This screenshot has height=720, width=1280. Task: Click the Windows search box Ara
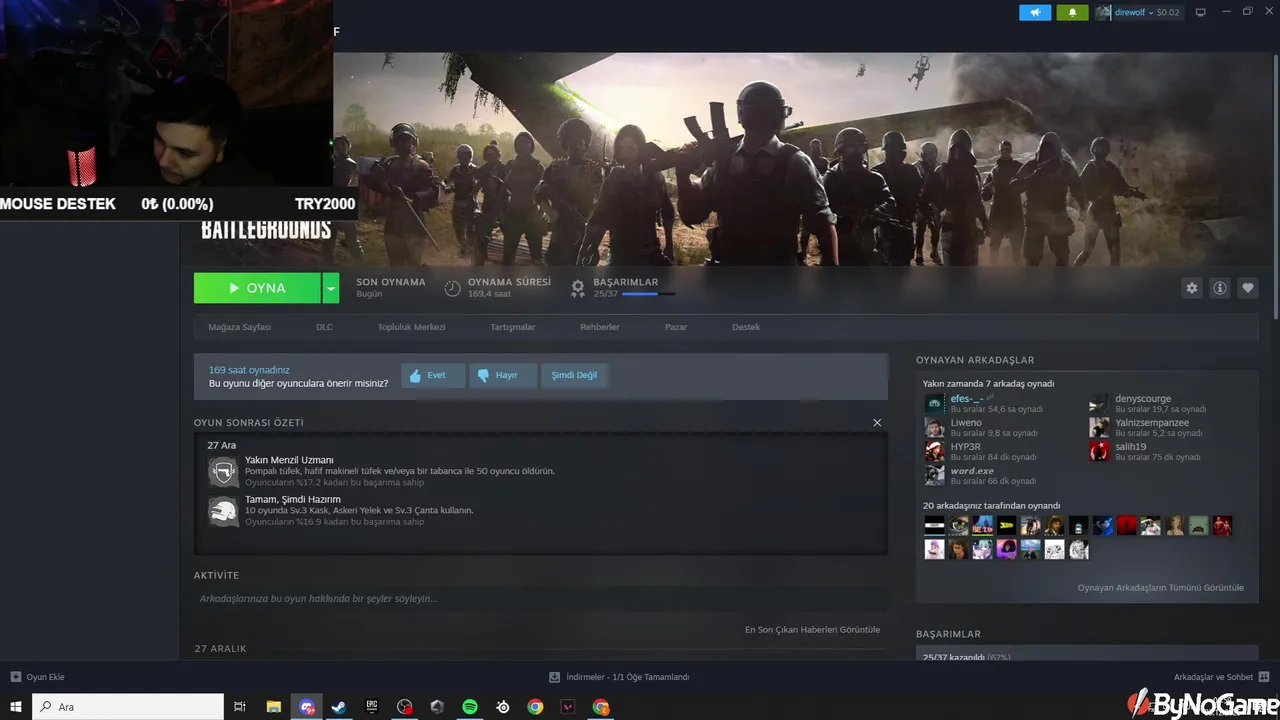click(128, 707)
